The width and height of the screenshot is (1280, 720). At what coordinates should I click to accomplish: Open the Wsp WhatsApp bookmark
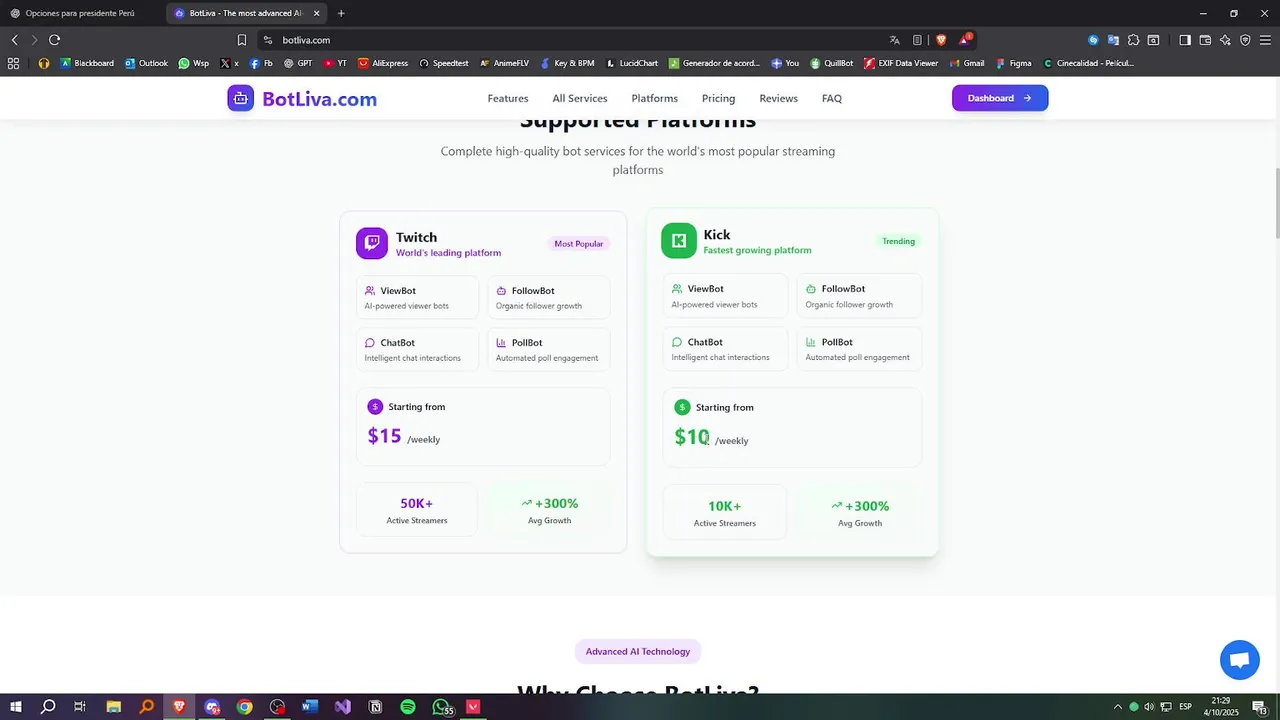[194, 63]
